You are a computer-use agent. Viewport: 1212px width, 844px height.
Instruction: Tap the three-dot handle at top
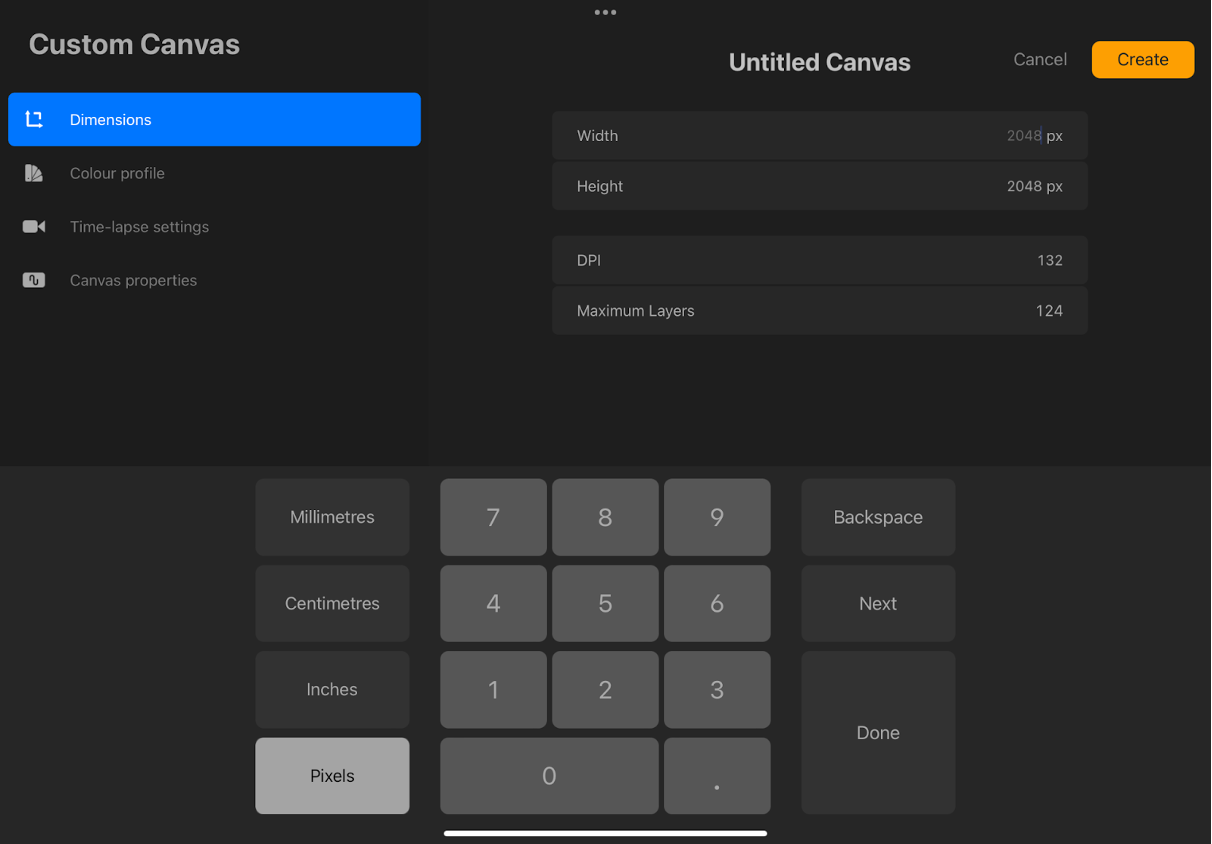[605, 13]
